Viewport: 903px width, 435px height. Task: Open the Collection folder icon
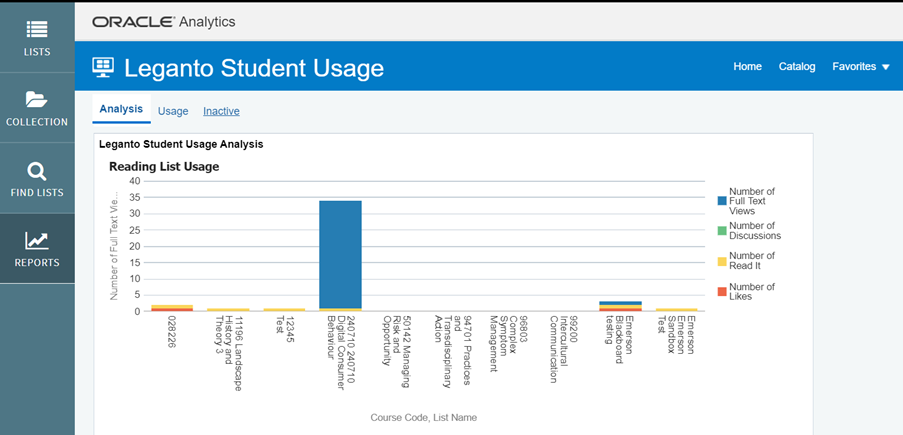pos(37,100)
